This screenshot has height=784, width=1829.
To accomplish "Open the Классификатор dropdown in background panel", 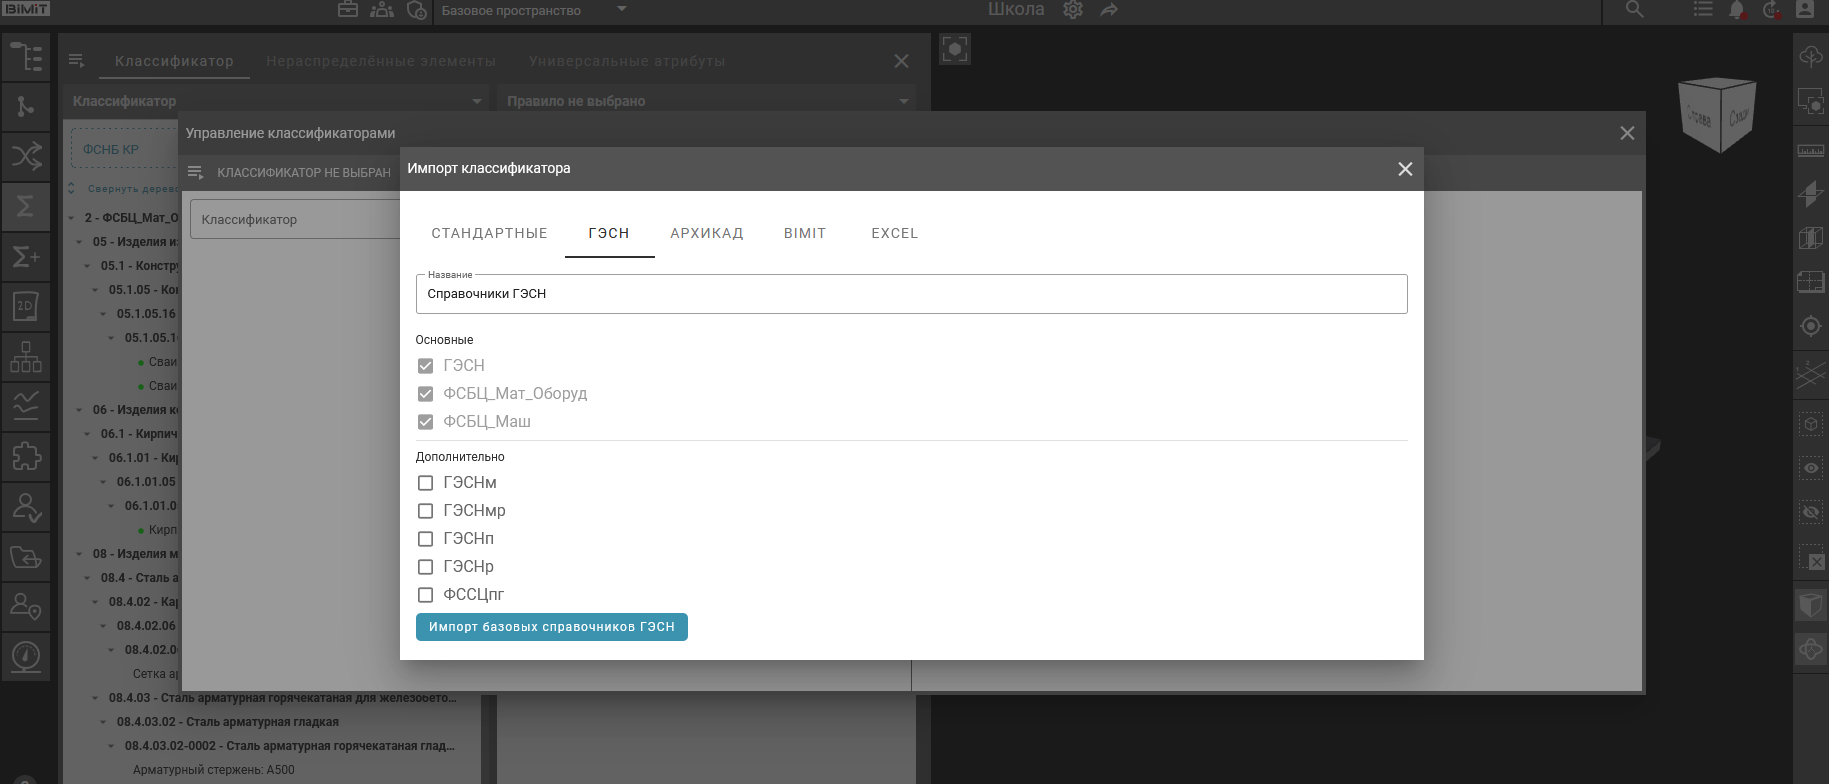I will (x=277, y=101).
